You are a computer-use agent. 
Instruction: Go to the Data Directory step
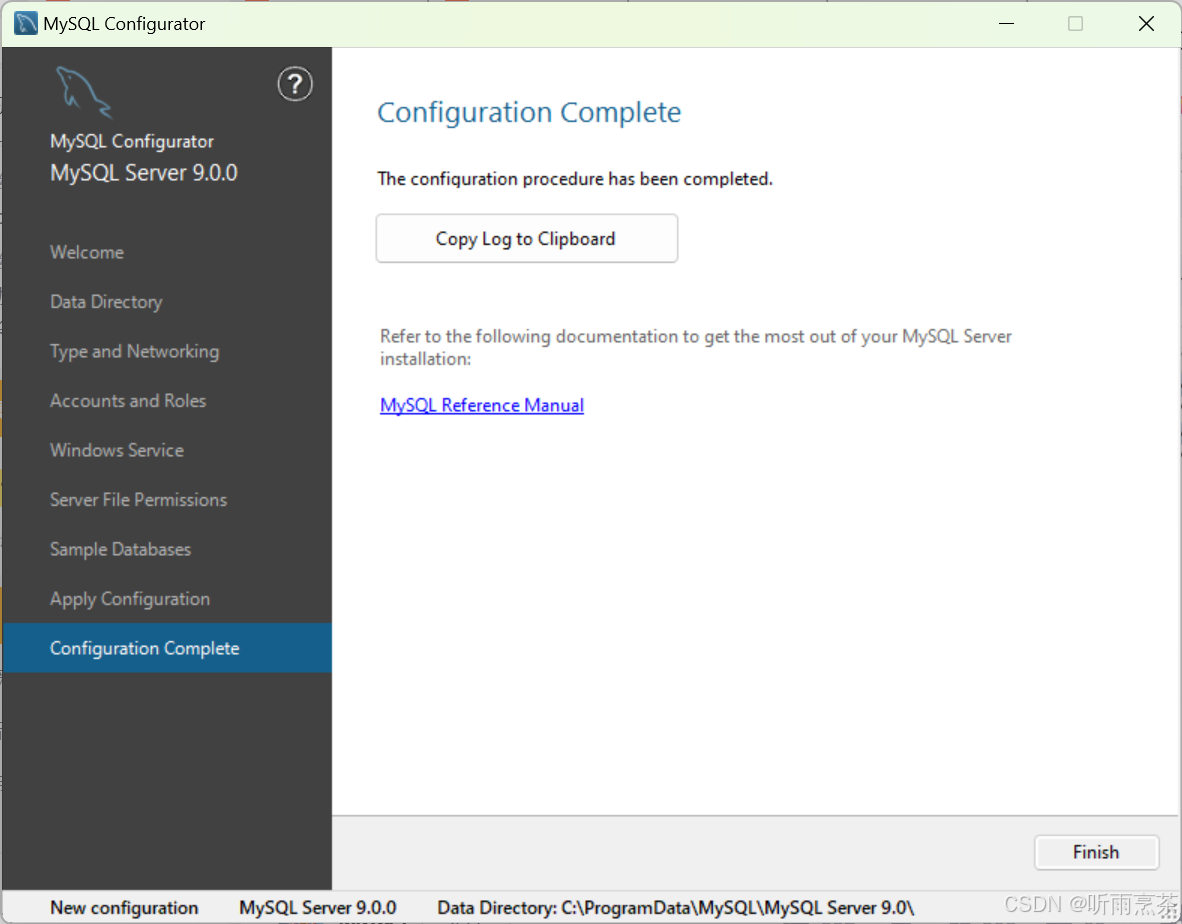pyautogui.click(x=106, y=302)
